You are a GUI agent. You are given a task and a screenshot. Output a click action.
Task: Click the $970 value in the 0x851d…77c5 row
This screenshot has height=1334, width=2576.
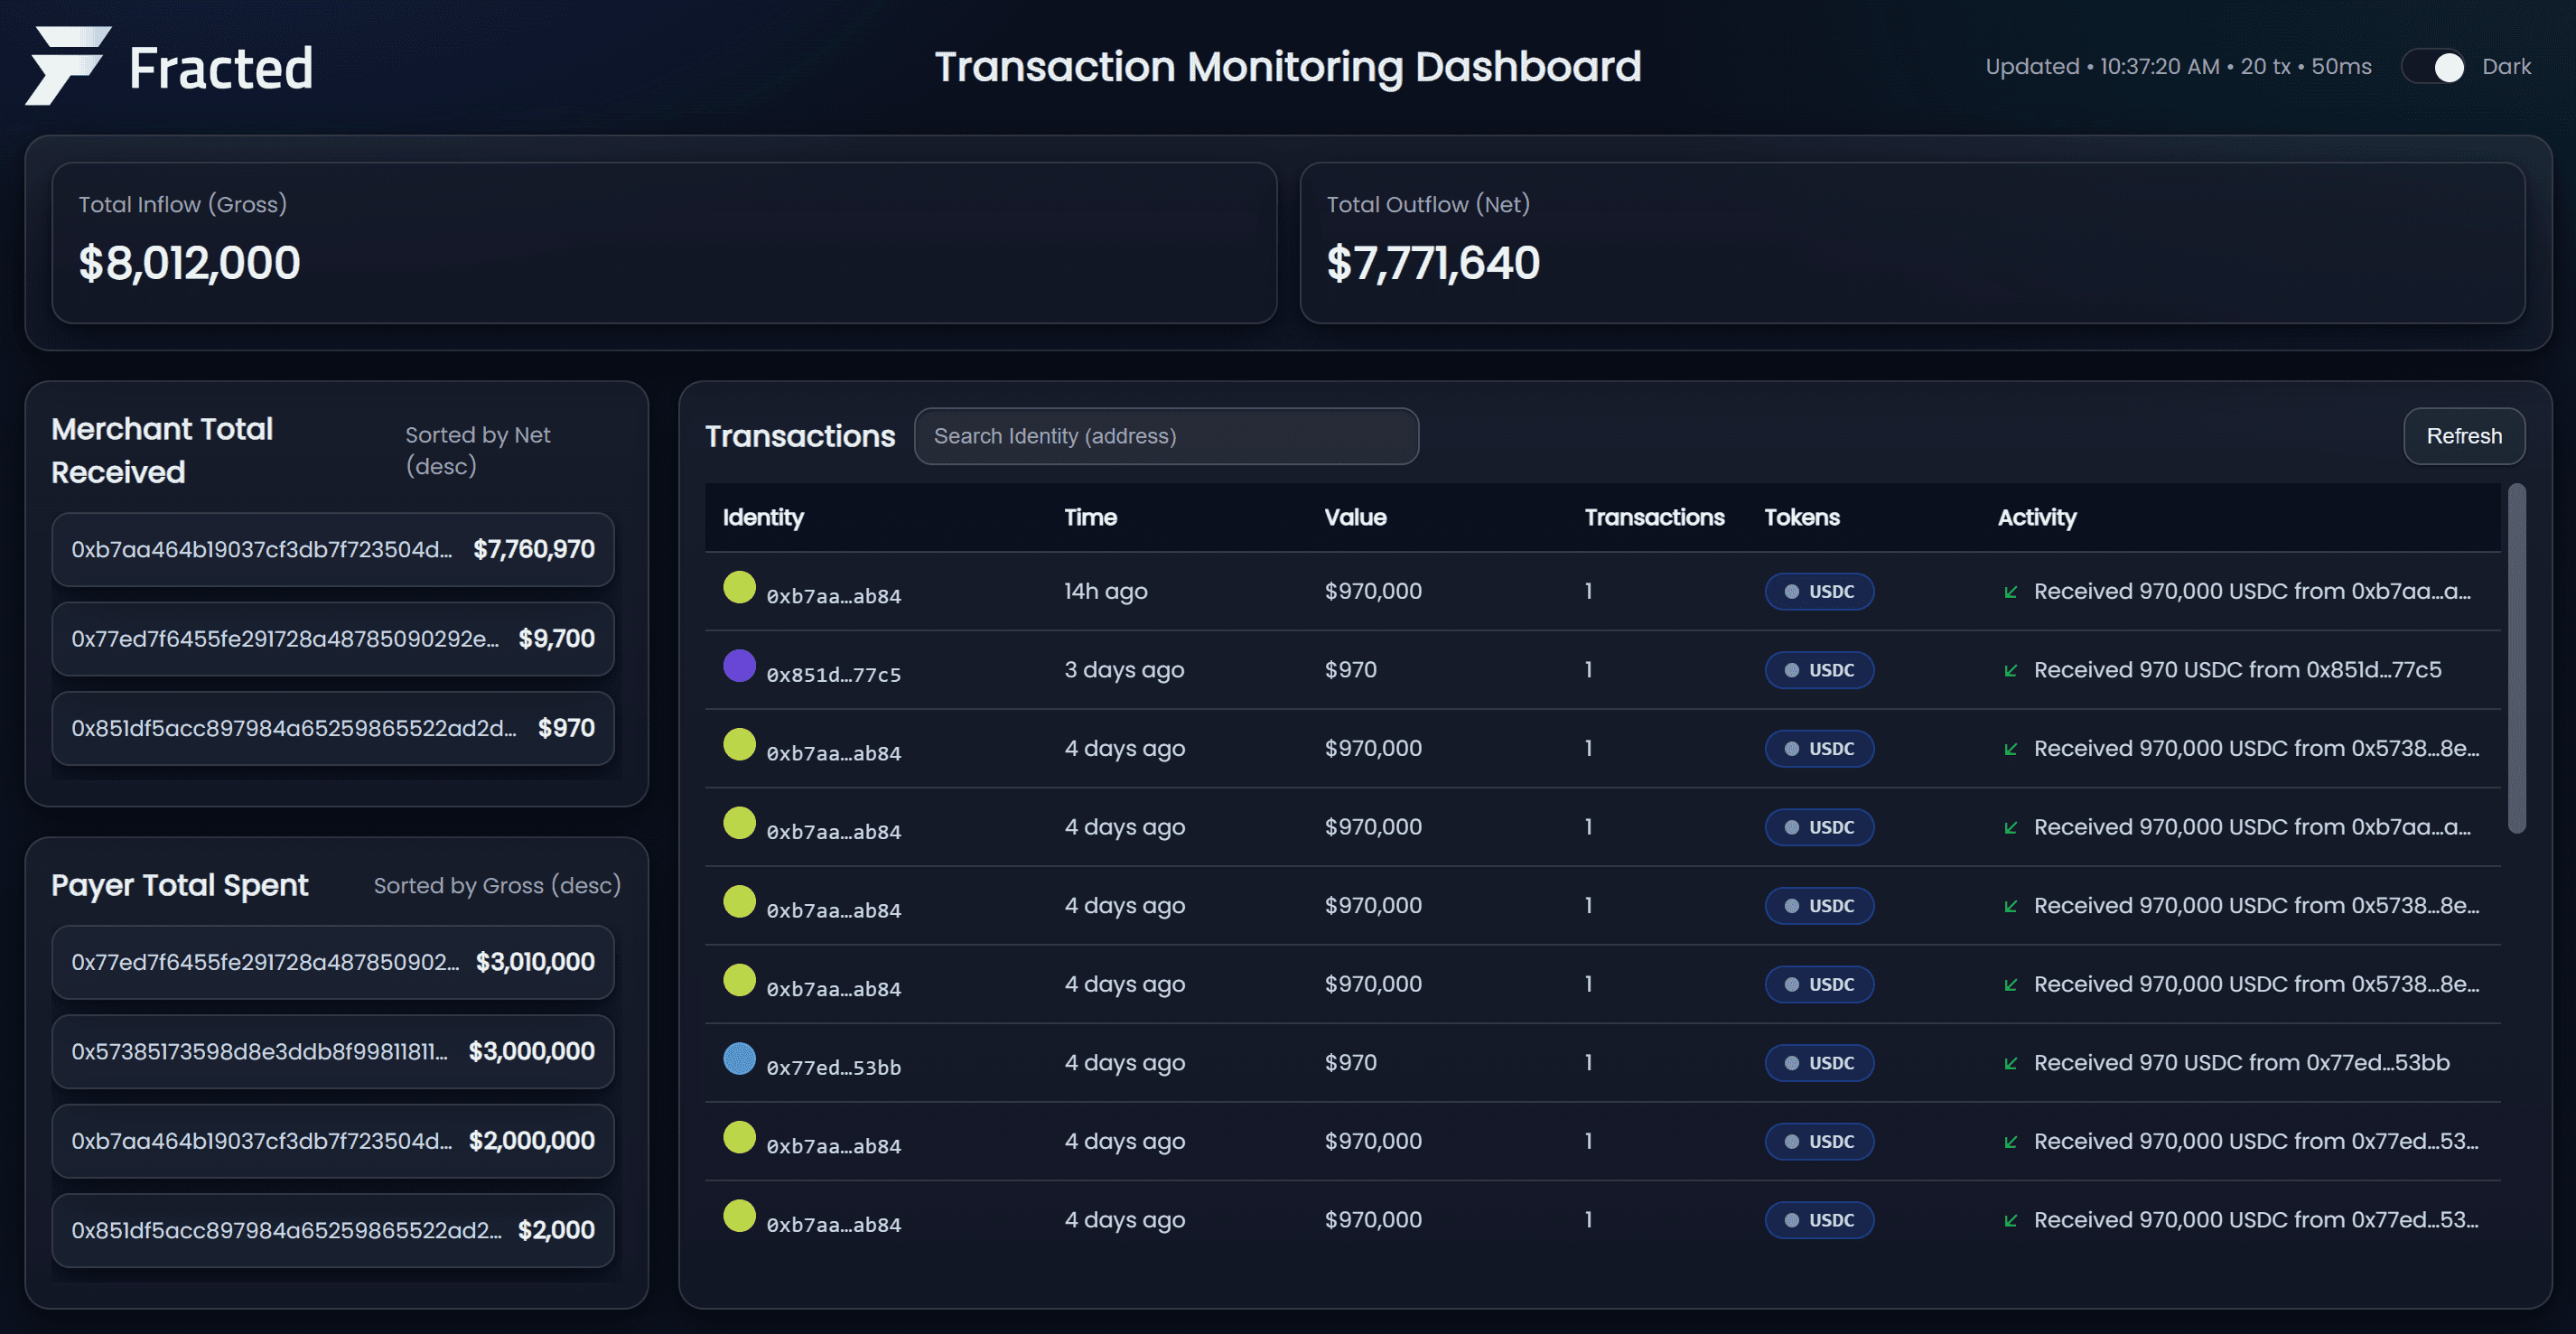1350,670
